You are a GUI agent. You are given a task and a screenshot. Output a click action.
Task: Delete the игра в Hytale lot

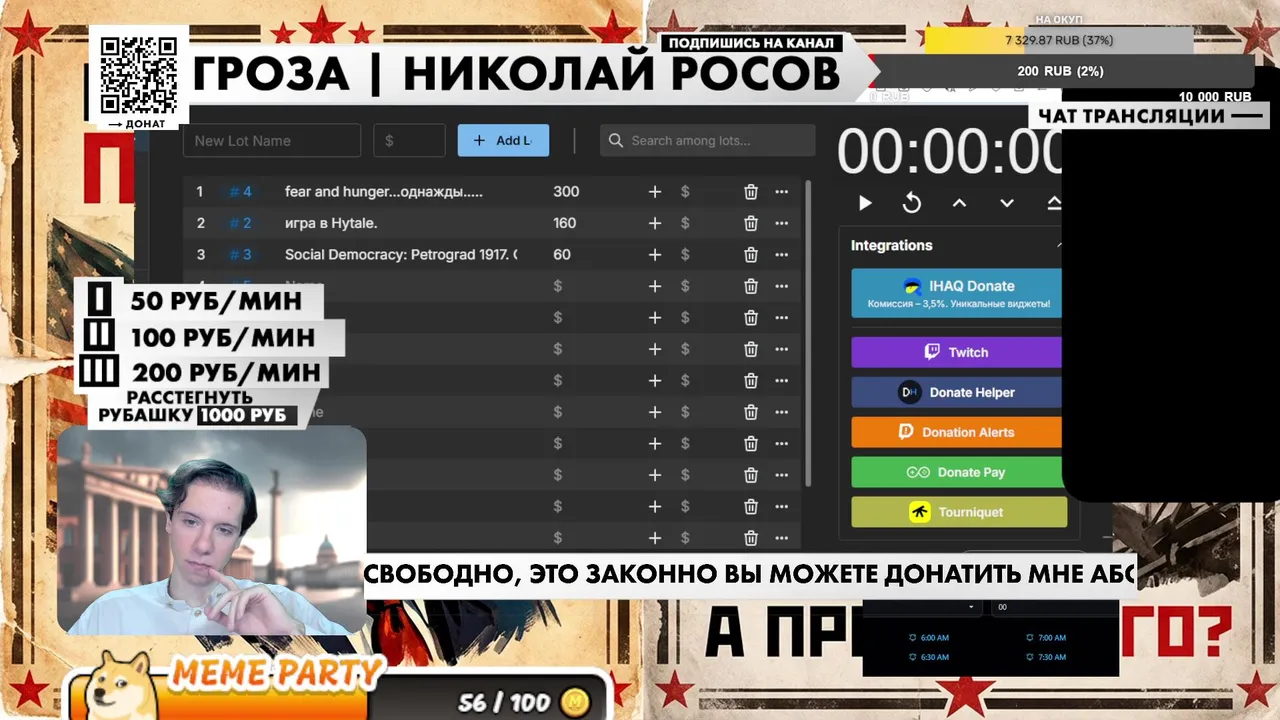click(x=751, y=223)
